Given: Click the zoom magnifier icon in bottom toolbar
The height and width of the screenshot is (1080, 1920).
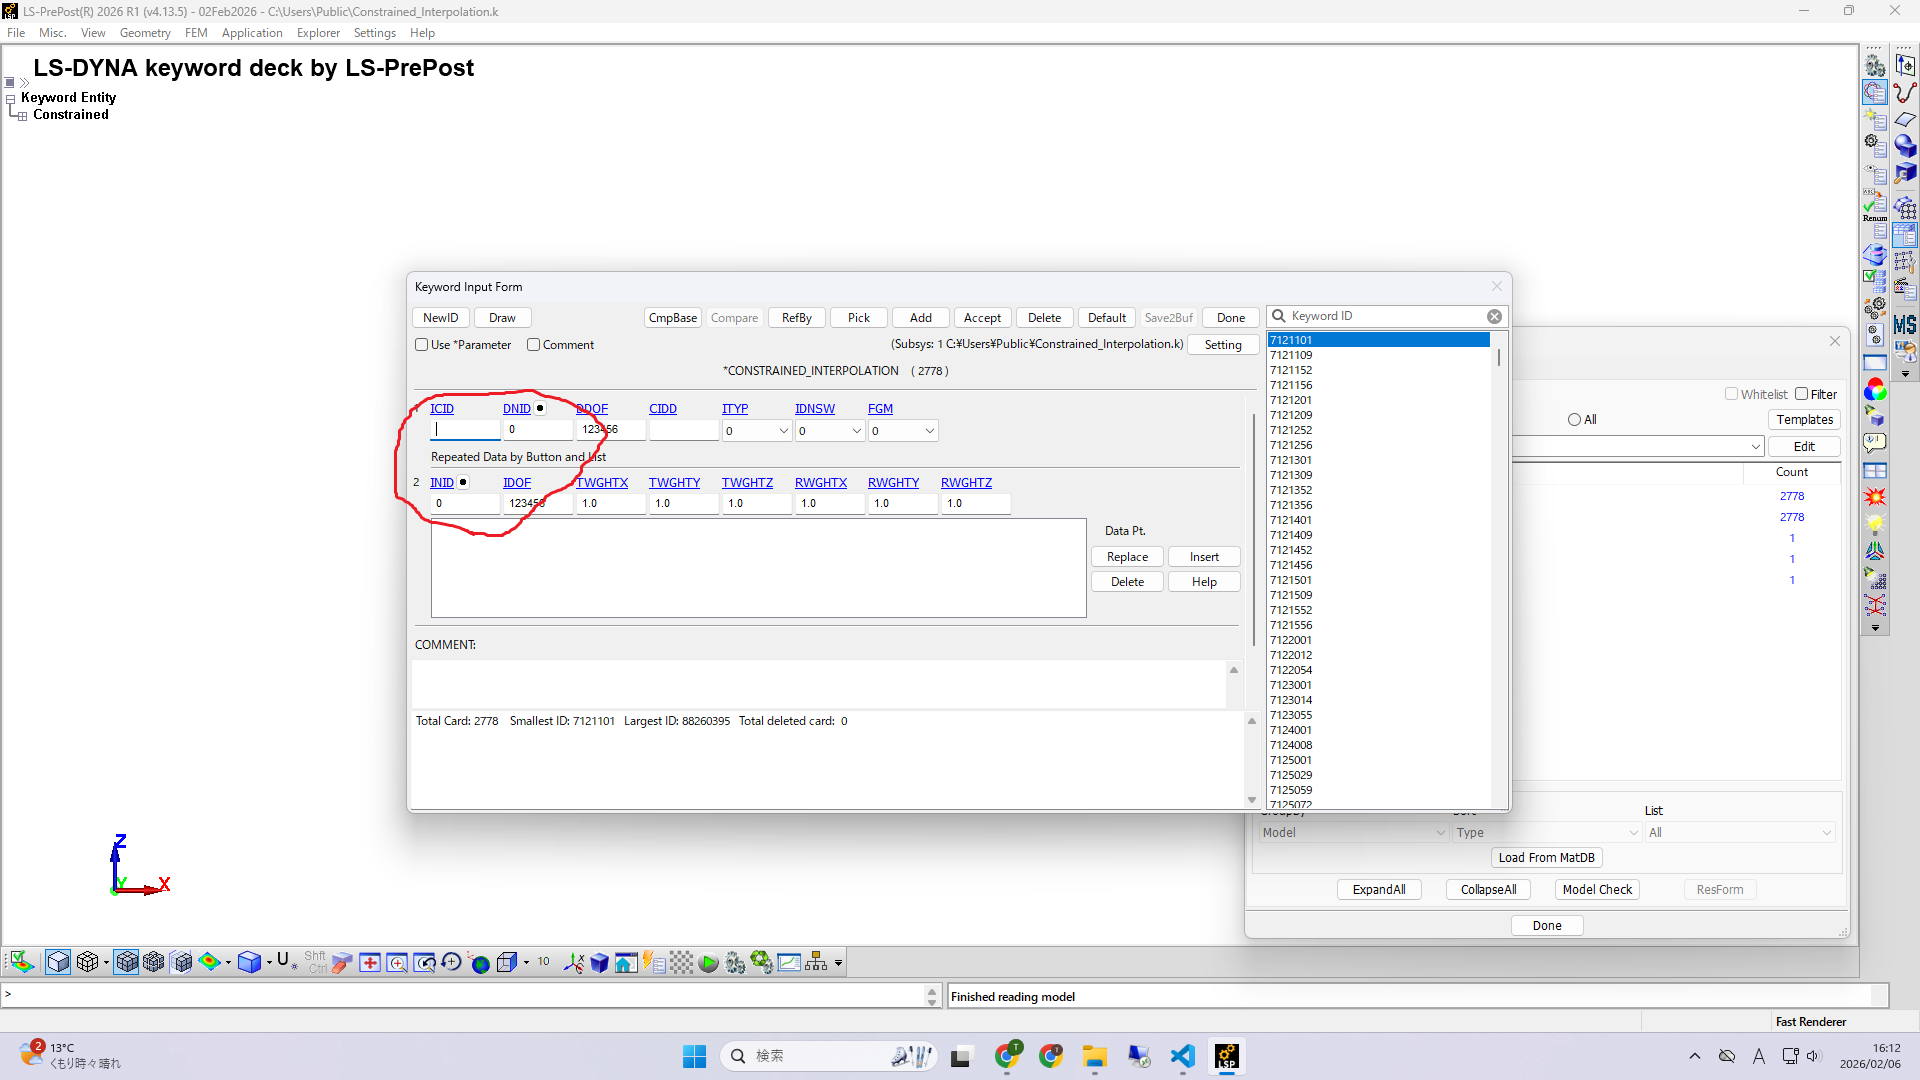Looking at the screenshot, I should (x=397, y=962).
